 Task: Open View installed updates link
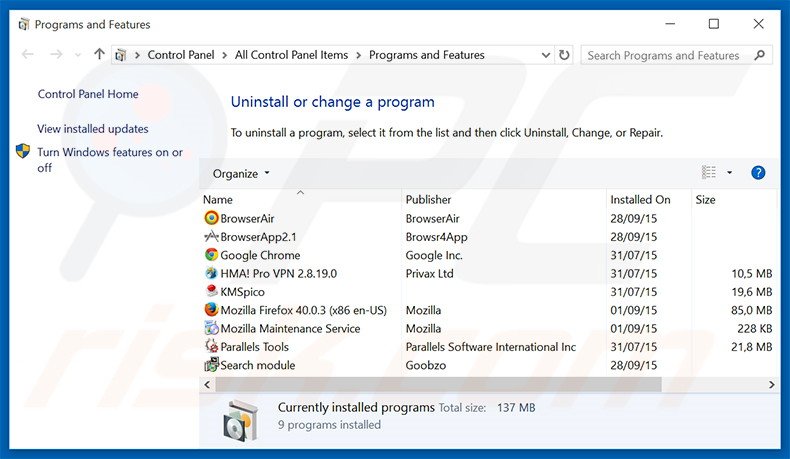pos(93,128)
